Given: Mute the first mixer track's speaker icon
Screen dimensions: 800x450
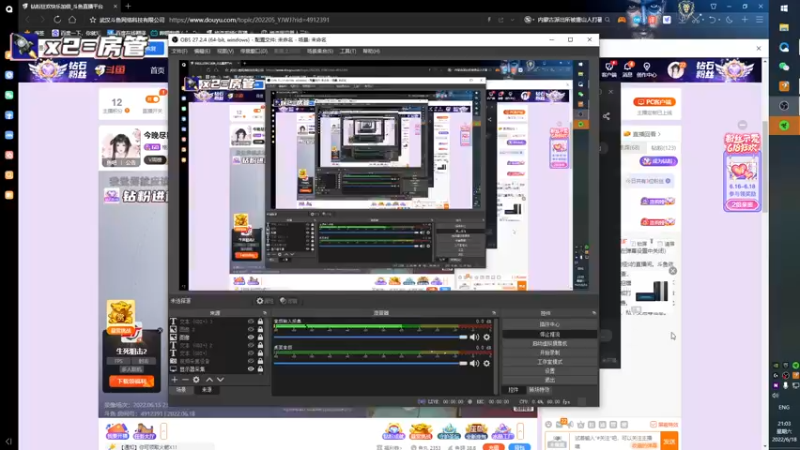Looking at the screenshot, I should [474, 337].
